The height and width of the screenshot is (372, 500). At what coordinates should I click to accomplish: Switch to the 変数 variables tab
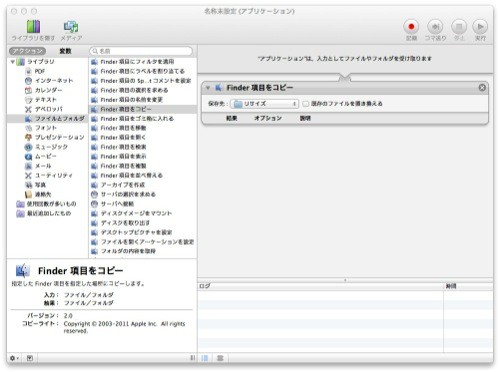65,51
